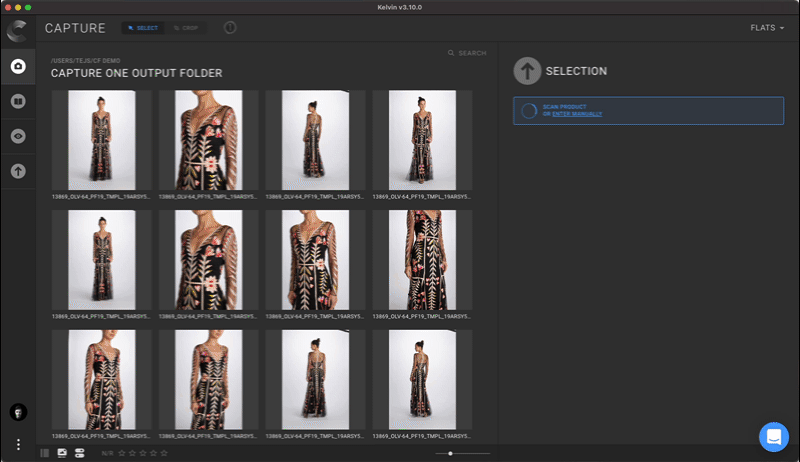800x462 pixels.
Task: Select first row first thumbnail full-length front
Action: coord(102,140)
